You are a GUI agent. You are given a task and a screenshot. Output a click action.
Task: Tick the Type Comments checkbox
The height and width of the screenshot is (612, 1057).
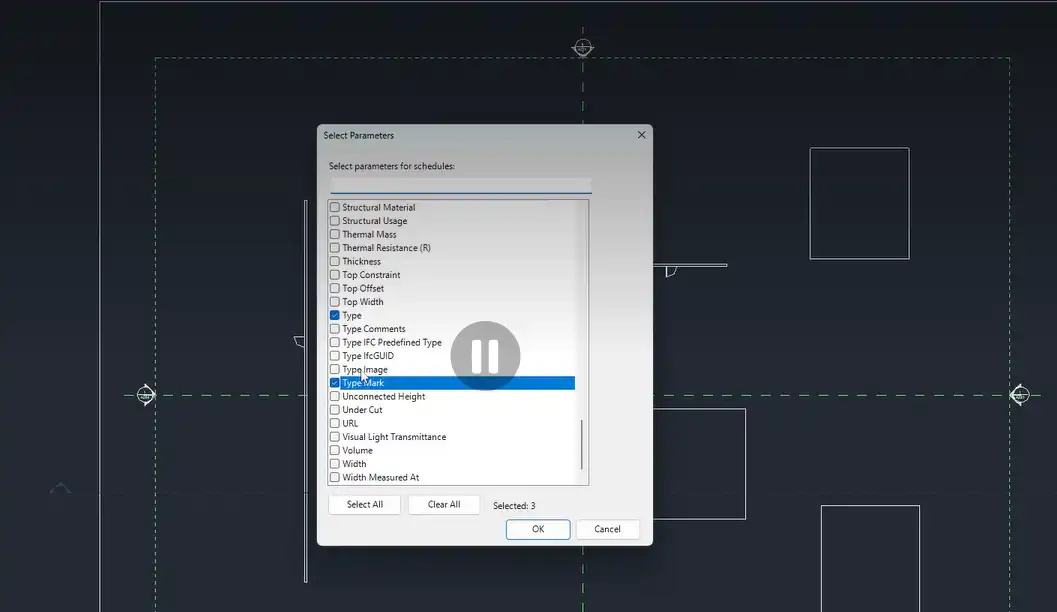(334, 329)
